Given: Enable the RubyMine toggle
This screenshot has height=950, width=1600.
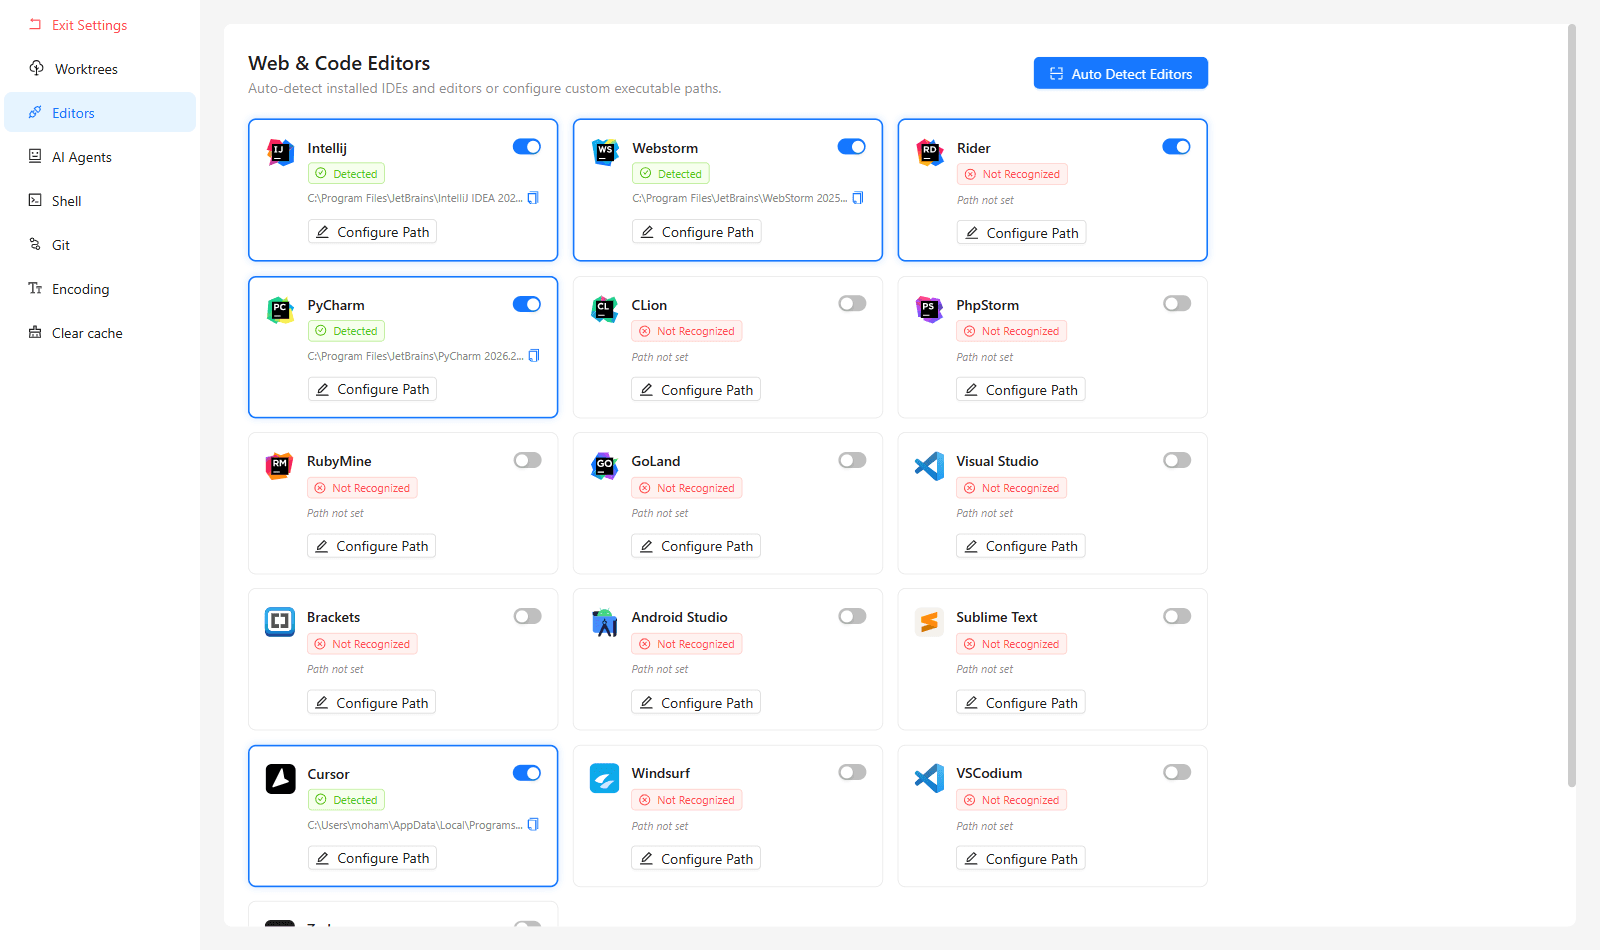Looking at the screenshot, I should pos(528,460).
